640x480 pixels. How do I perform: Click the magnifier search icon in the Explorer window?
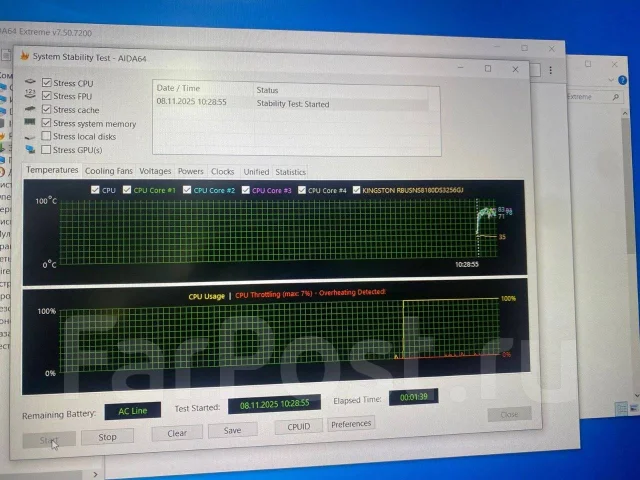click(616, 97)
